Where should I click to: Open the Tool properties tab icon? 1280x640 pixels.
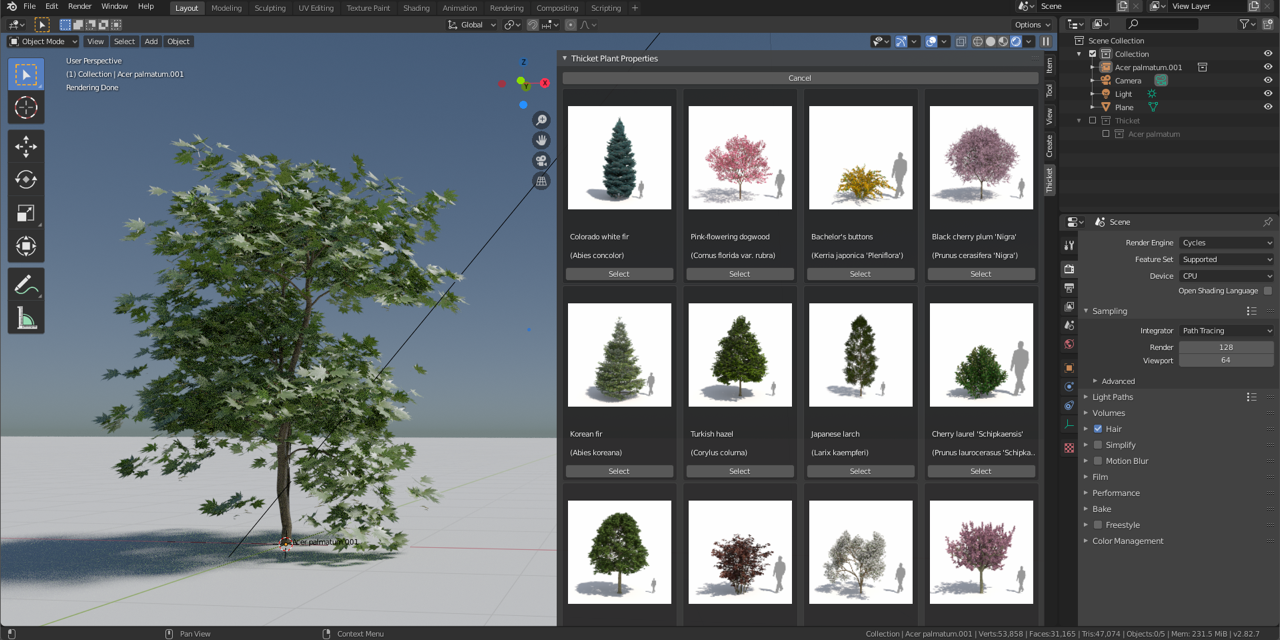[1069, 246]
